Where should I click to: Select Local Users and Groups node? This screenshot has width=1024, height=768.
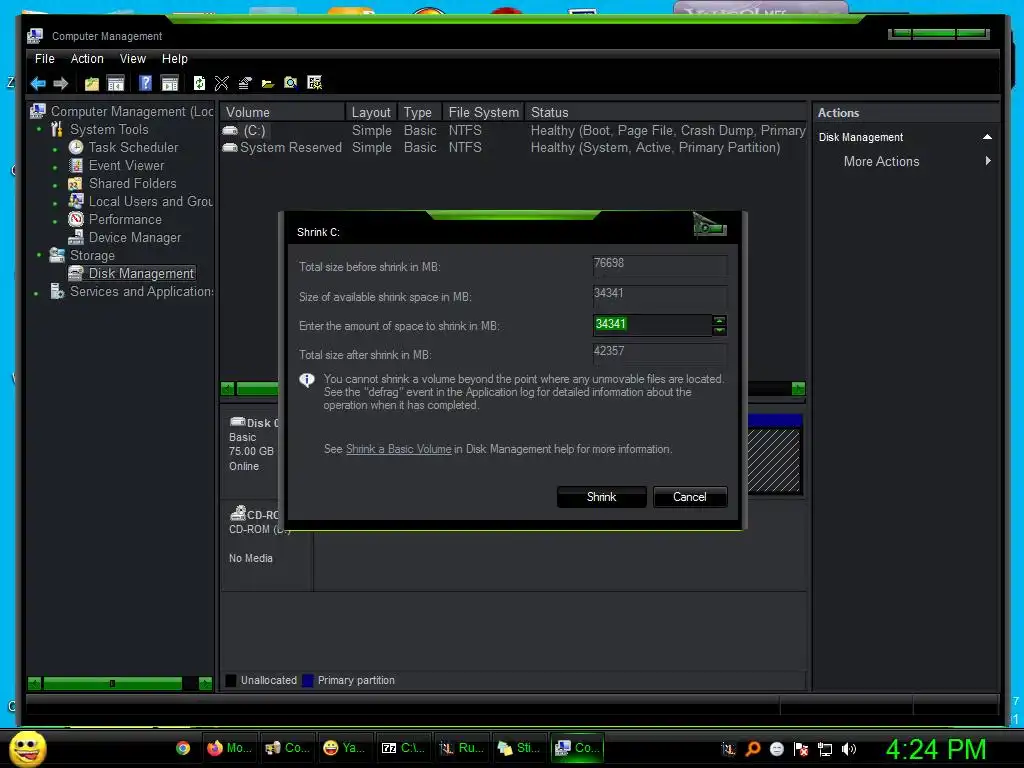(151, 202)
